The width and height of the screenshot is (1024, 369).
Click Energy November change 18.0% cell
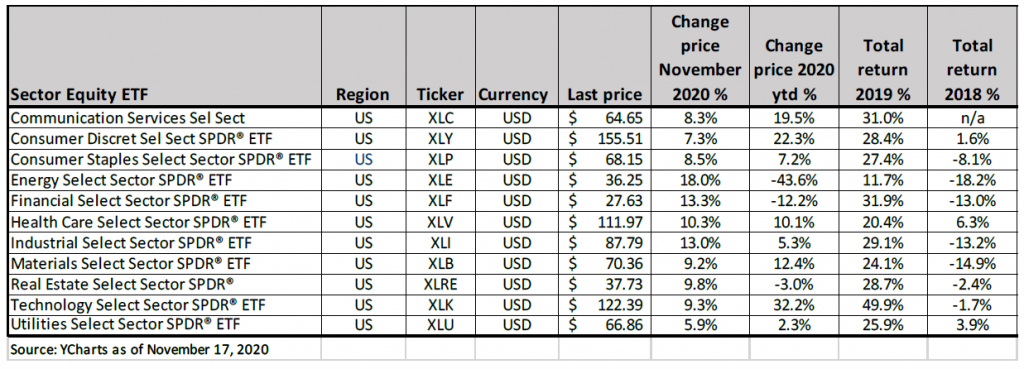697,179
